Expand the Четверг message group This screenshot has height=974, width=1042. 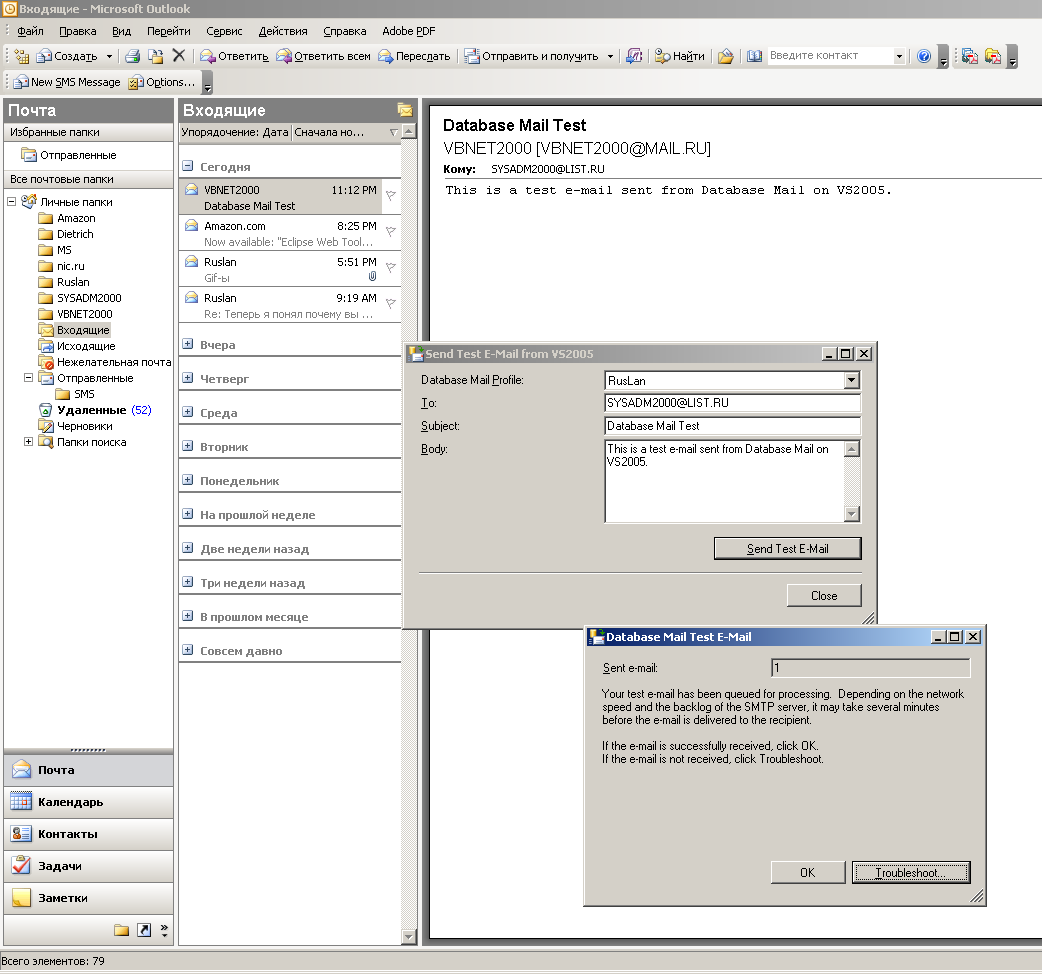[188, 378]
